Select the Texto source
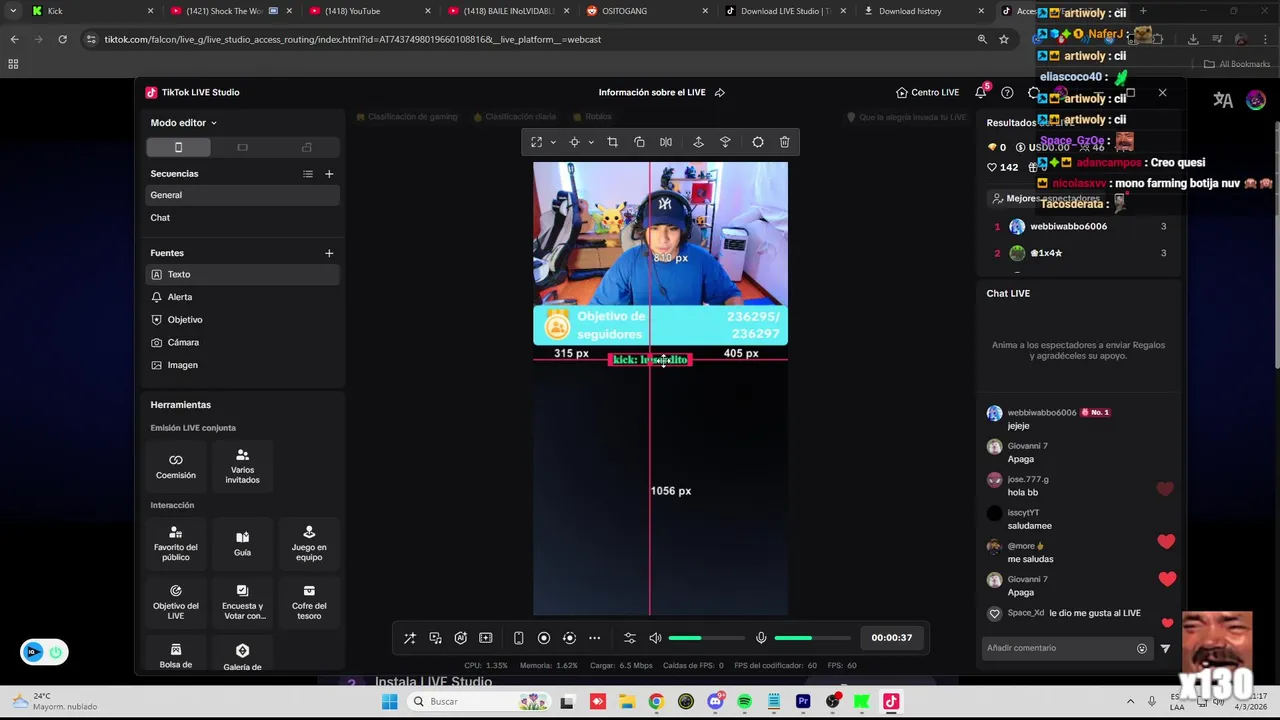This screenshot has height=720, width=1280. pos(243,274)
